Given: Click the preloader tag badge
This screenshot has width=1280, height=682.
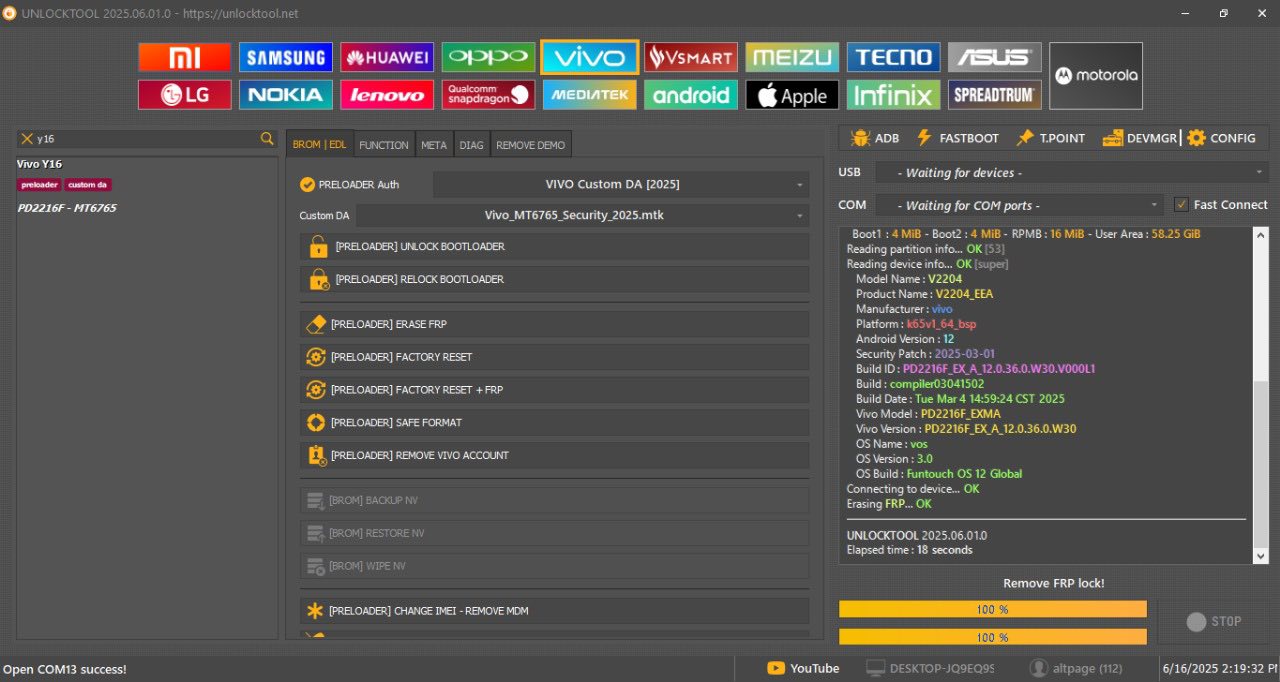Looking at the screenshot, I should click(x=40, y=185).
